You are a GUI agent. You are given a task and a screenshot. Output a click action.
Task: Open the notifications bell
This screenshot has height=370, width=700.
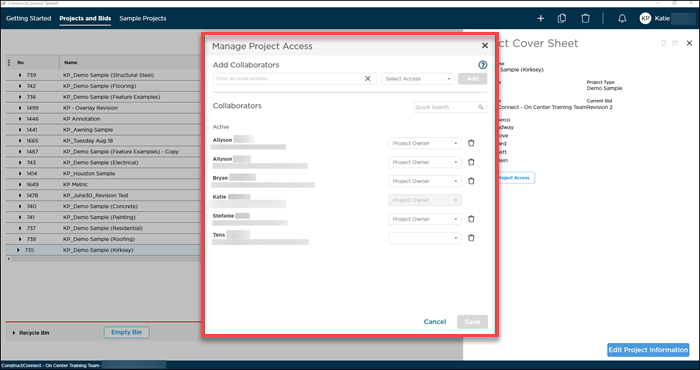pyautogui.click(x=622, y=18)
